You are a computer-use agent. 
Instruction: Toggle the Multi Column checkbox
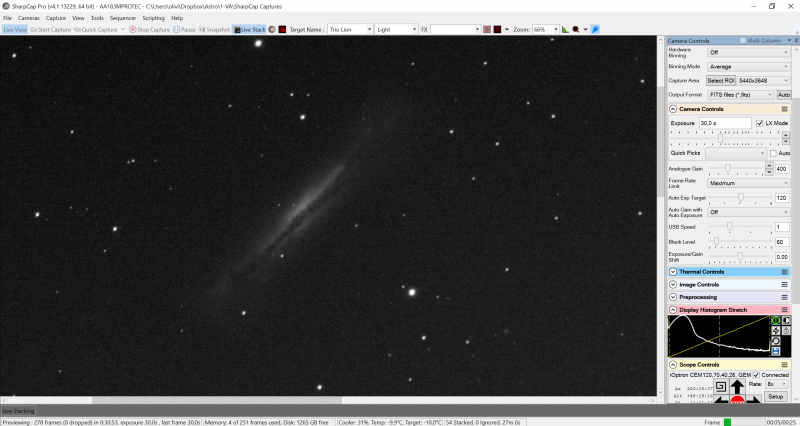(x=743, y=40)
